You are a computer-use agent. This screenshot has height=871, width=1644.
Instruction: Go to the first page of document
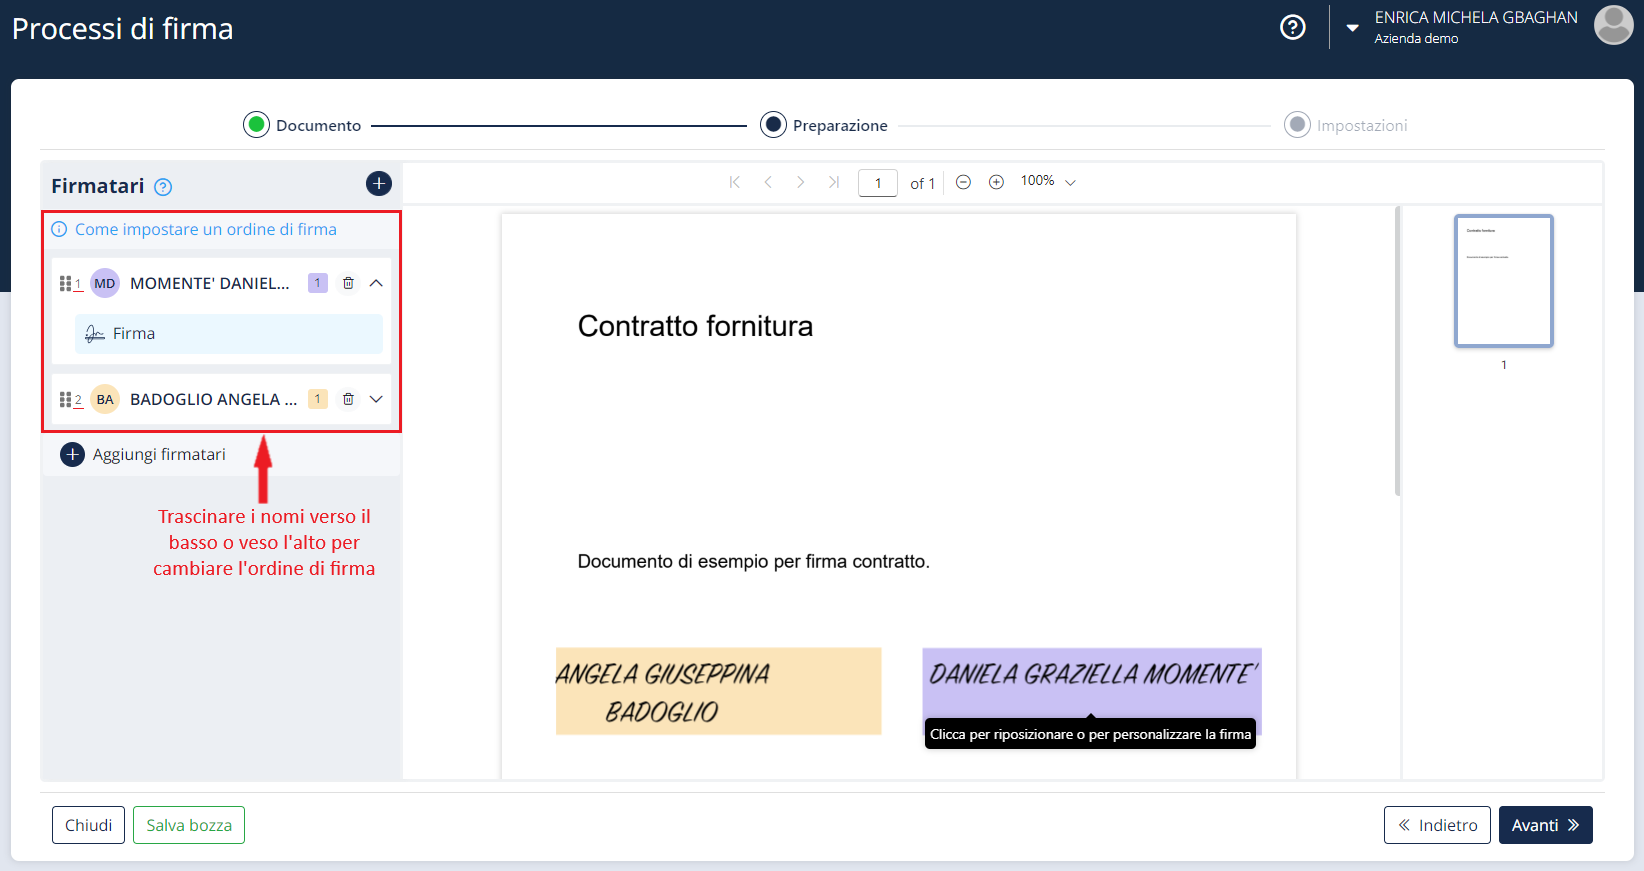coord(735,182)
